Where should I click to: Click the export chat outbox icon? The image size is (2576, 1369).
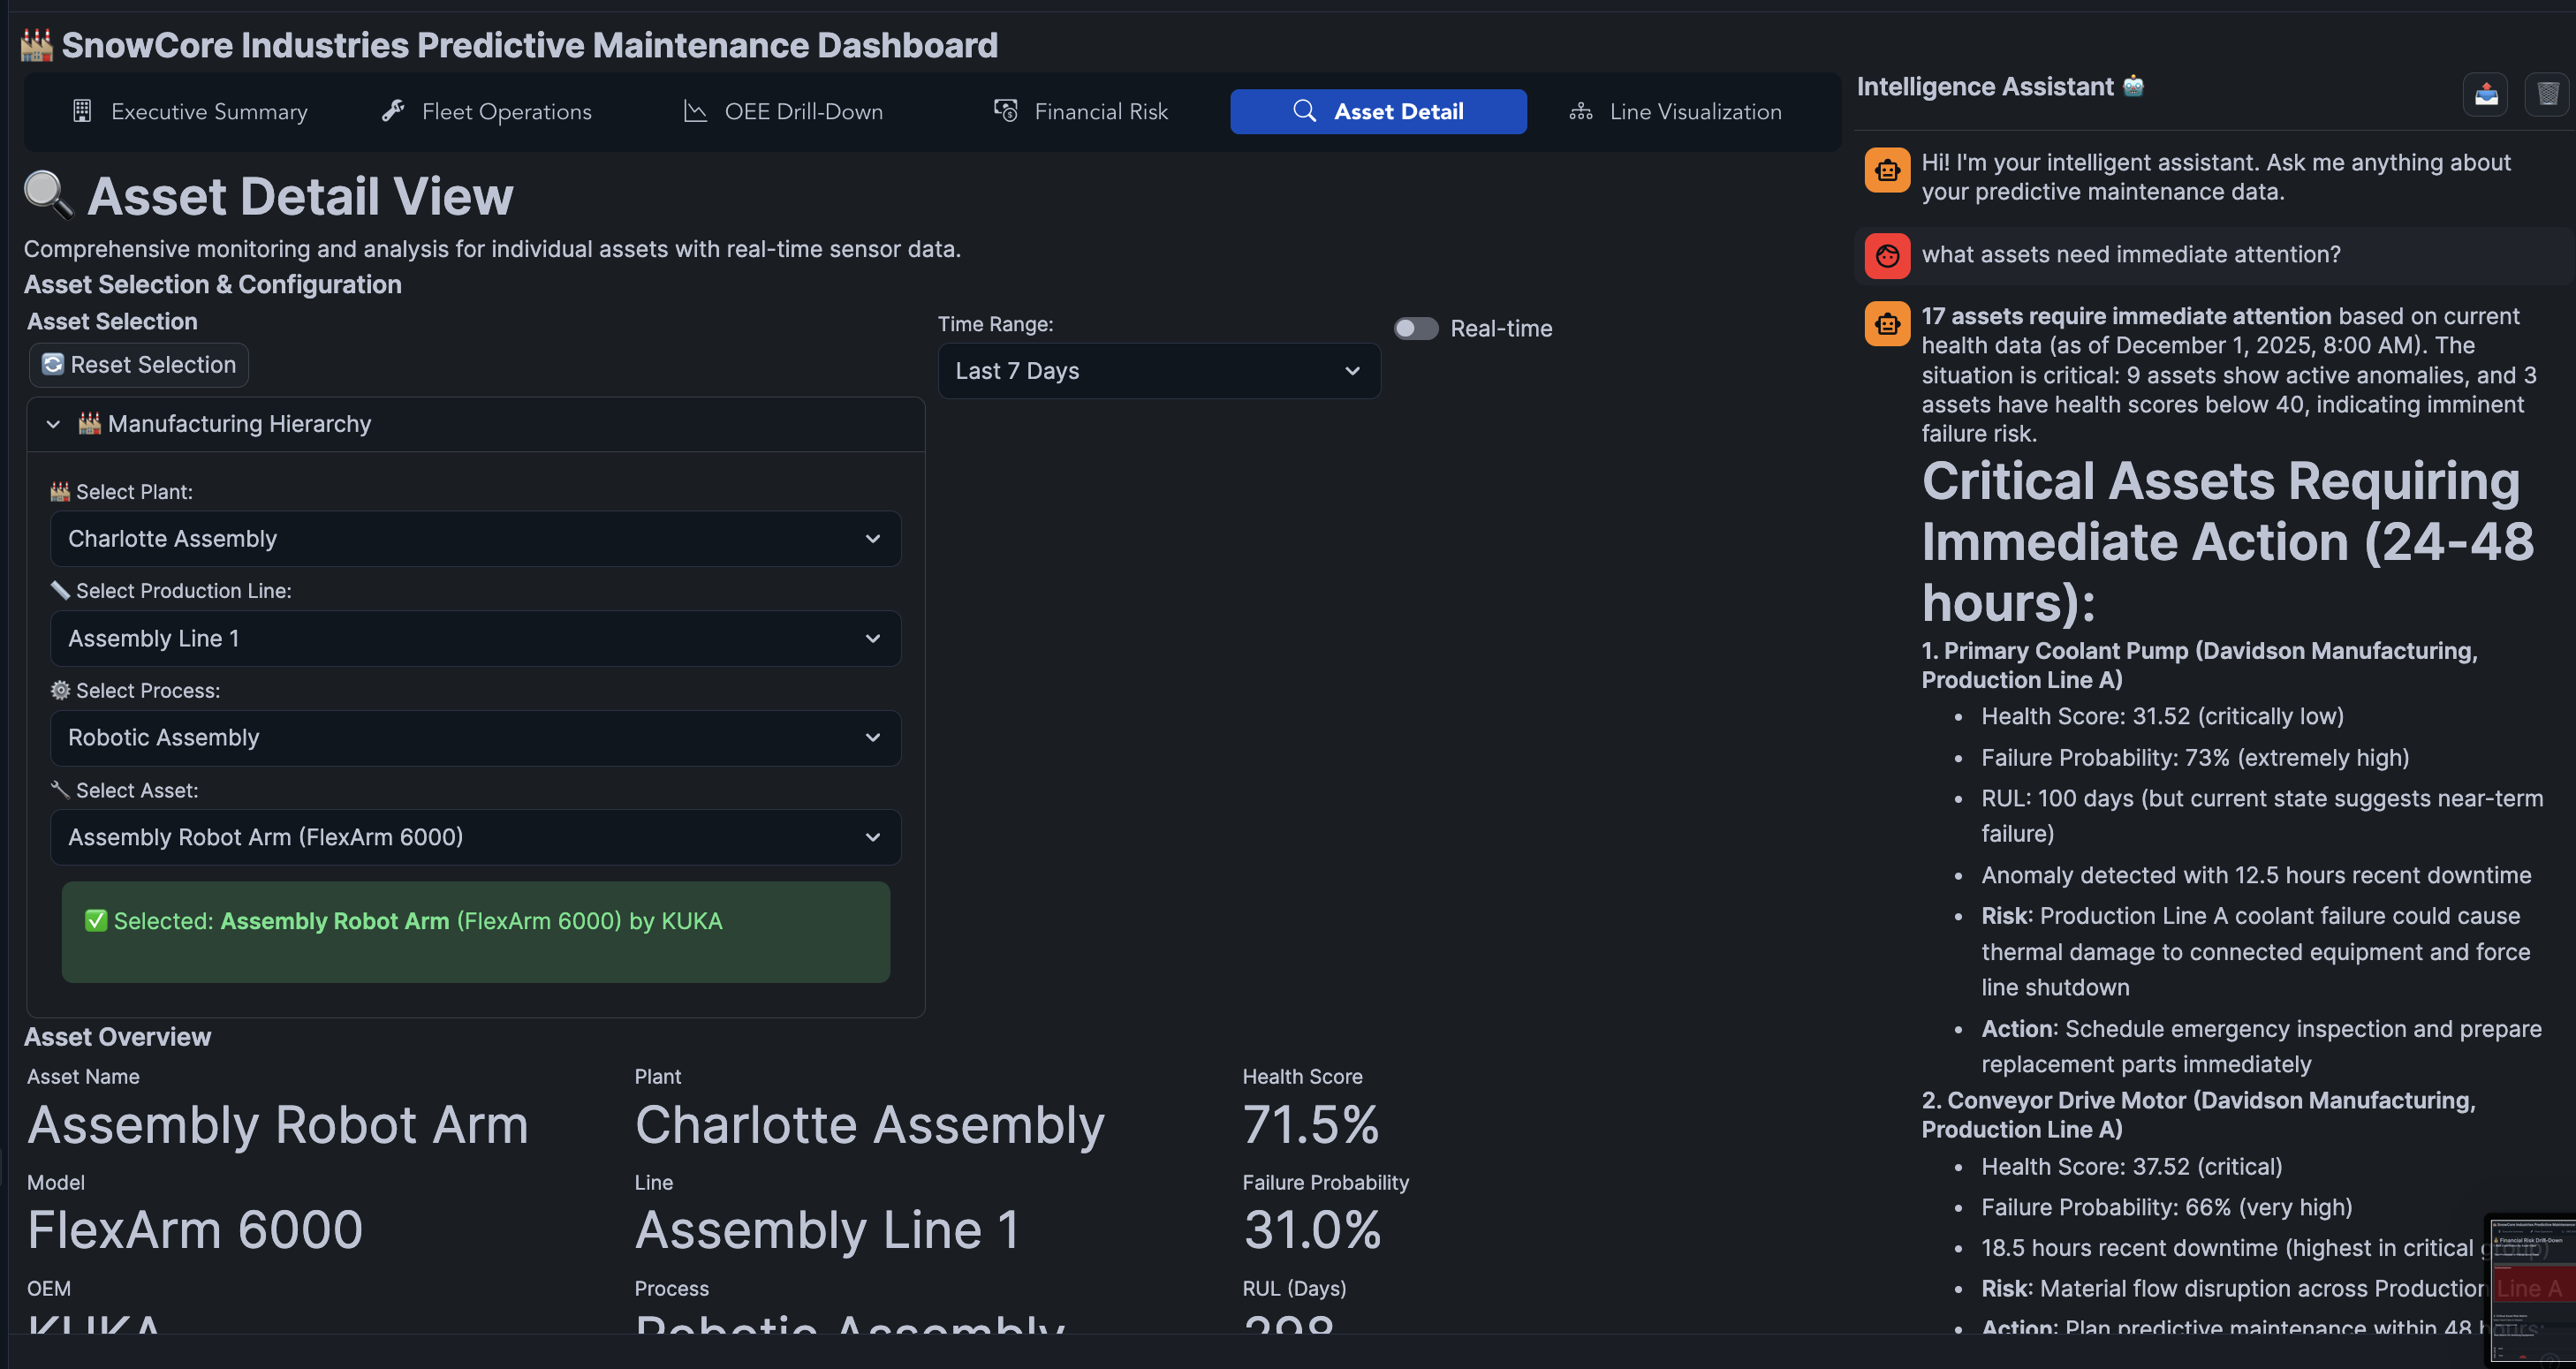click(x=2485, y=95)
